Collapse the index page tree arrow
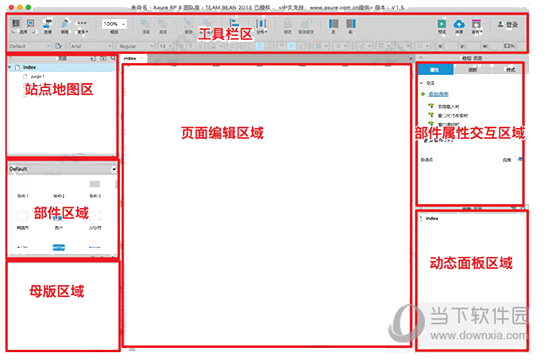 click(x=10, y=67)
